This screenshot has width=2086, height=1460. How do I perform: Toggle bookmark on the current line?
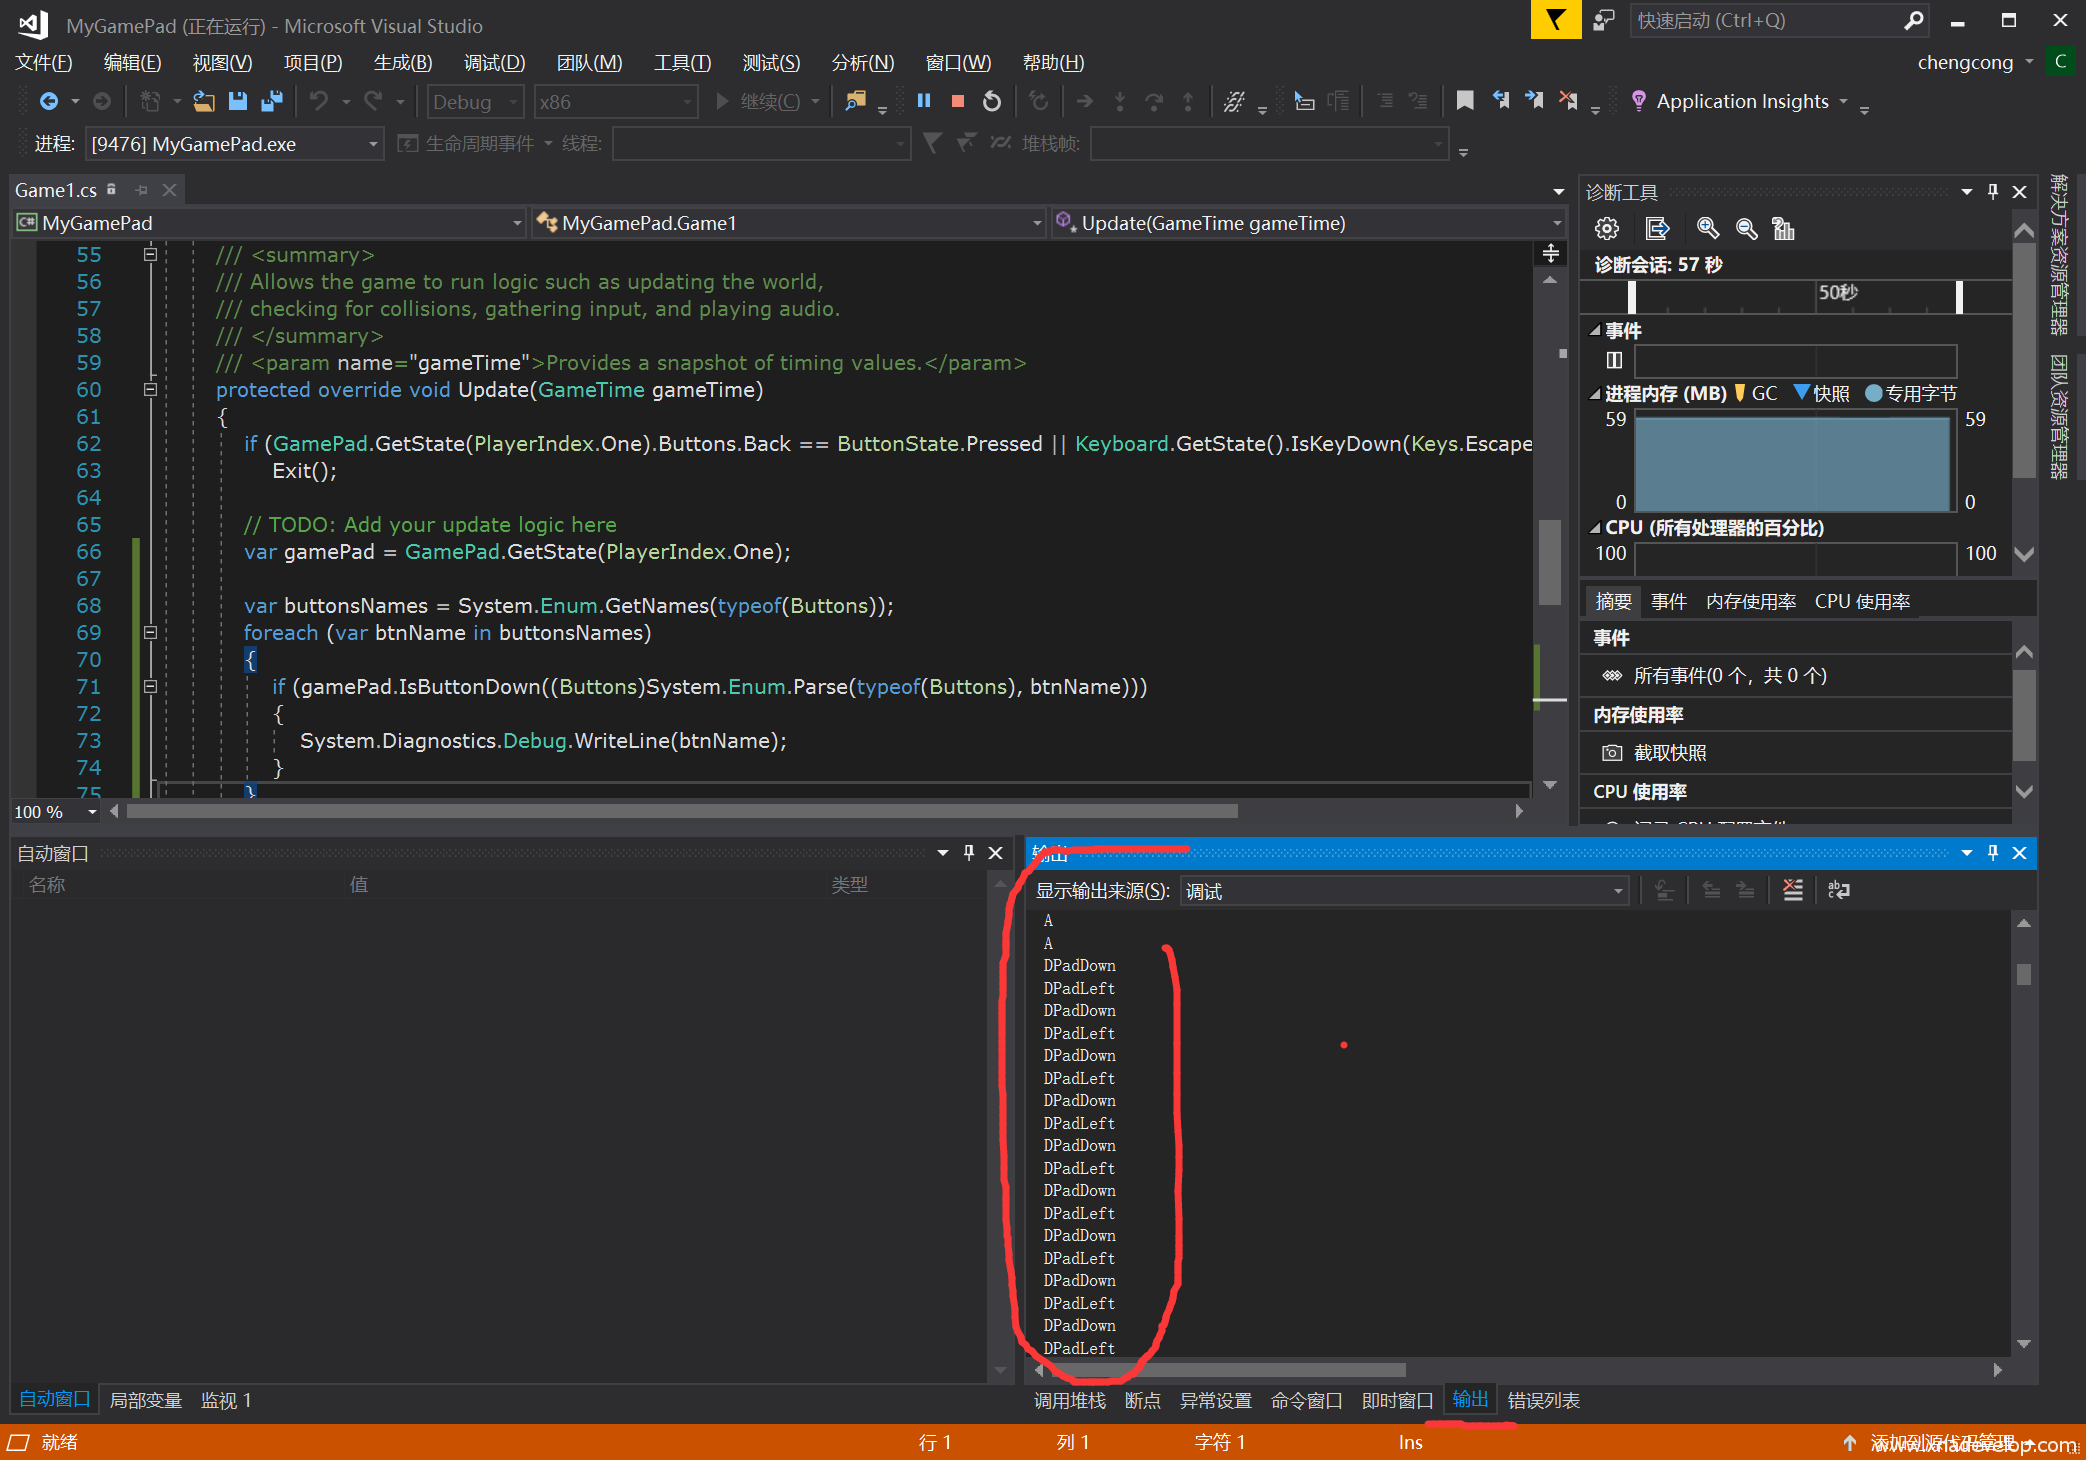point(1465,101)
